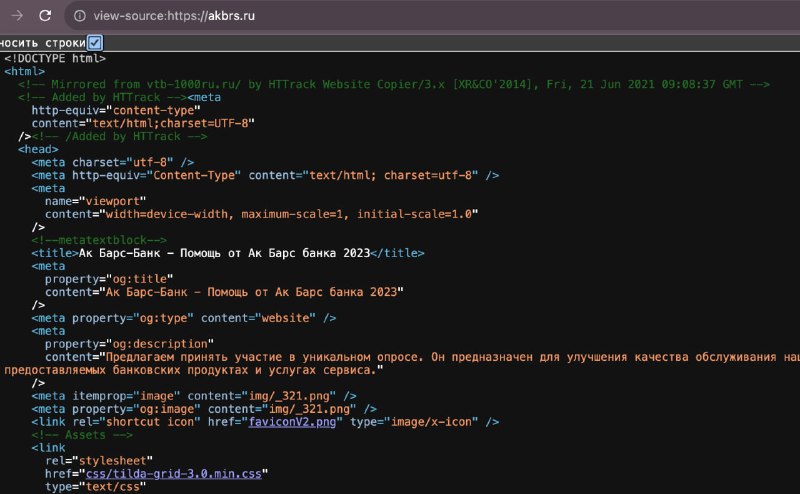The height and width of the screenshot is (494, 800).
Task: Click the <title> line with Ак Барс-Банк
Action: (x=228, y=253)
